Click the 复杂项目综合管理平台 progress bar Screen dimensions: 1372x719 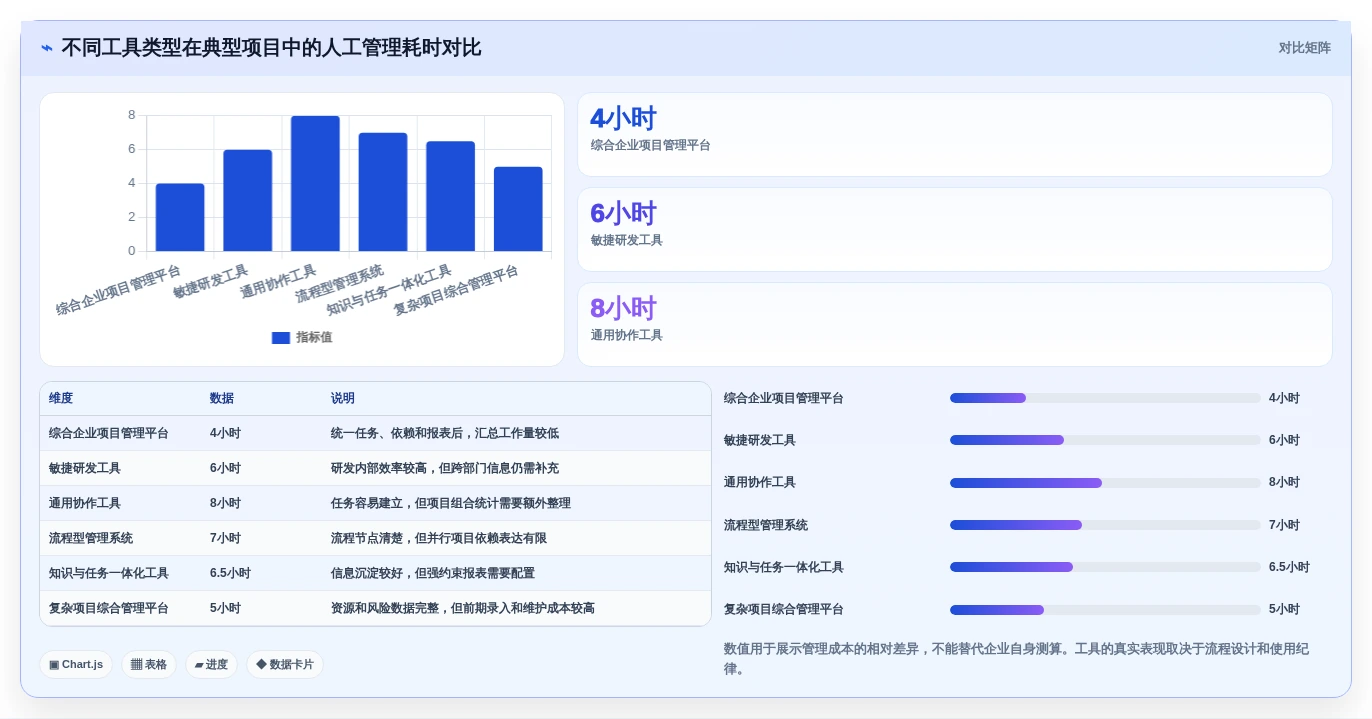point(1105,610)
